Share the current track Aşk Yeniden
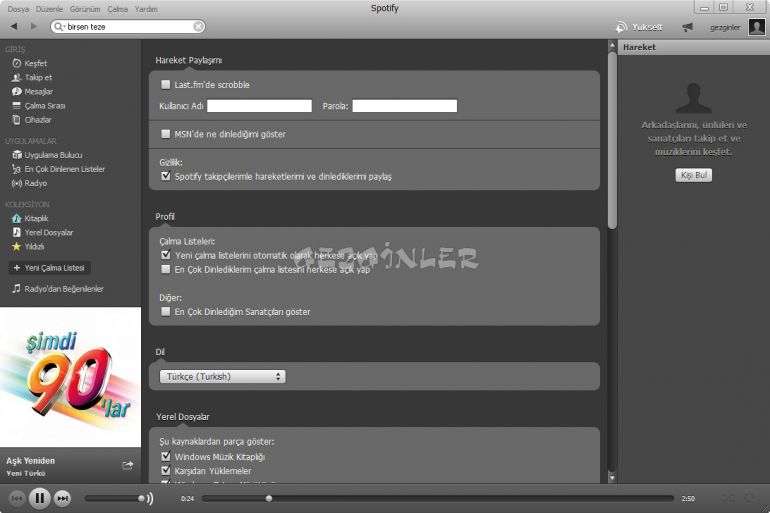 (128, 465)
